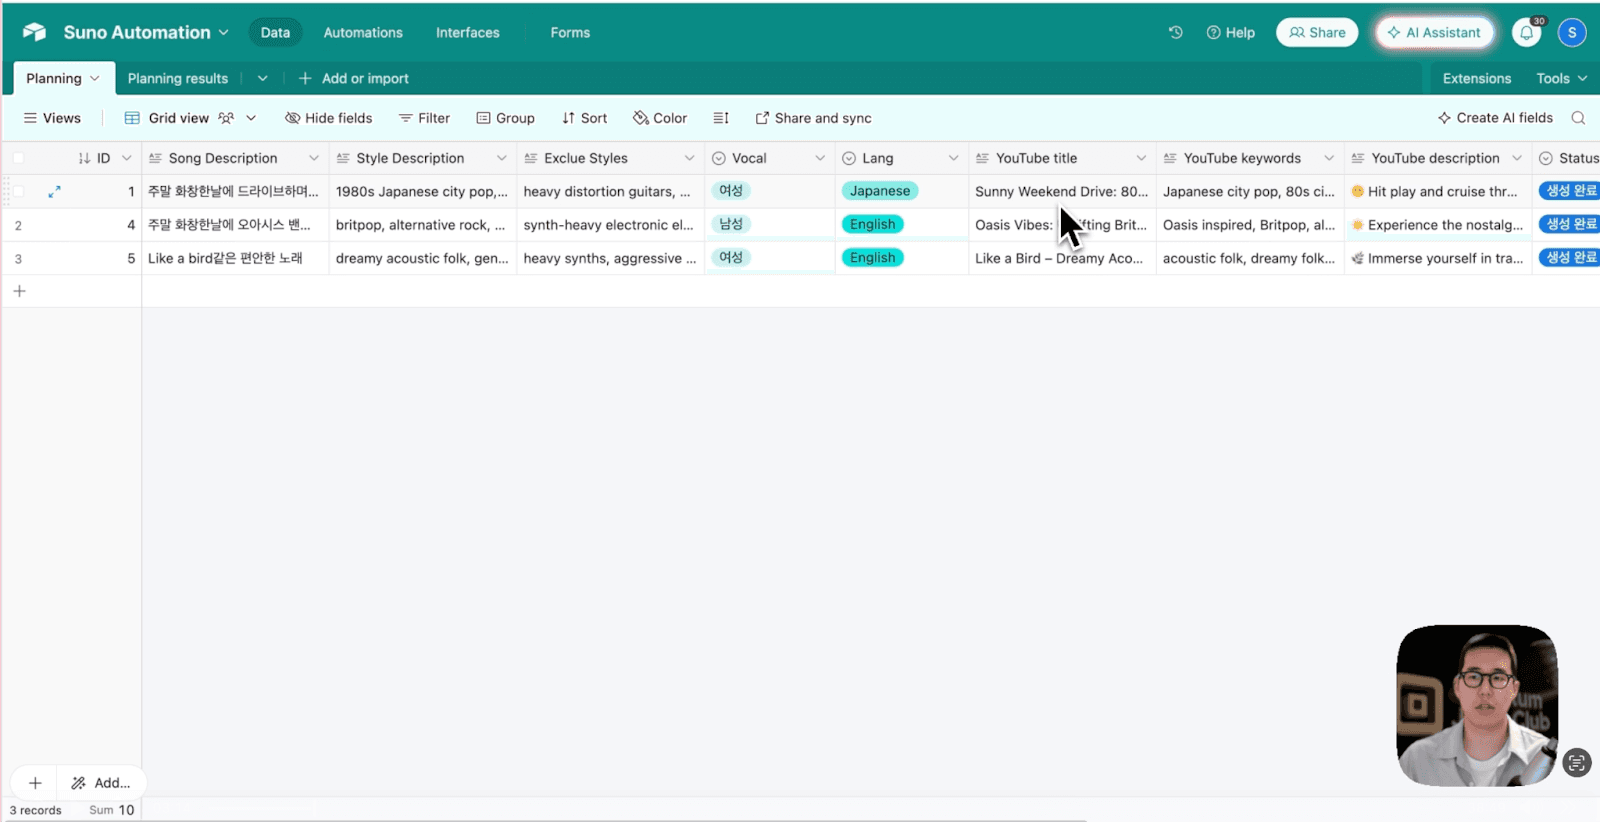Expand record one with expand icon
This screenshot has width=1600, height=822.
click(x=54, y=191)
